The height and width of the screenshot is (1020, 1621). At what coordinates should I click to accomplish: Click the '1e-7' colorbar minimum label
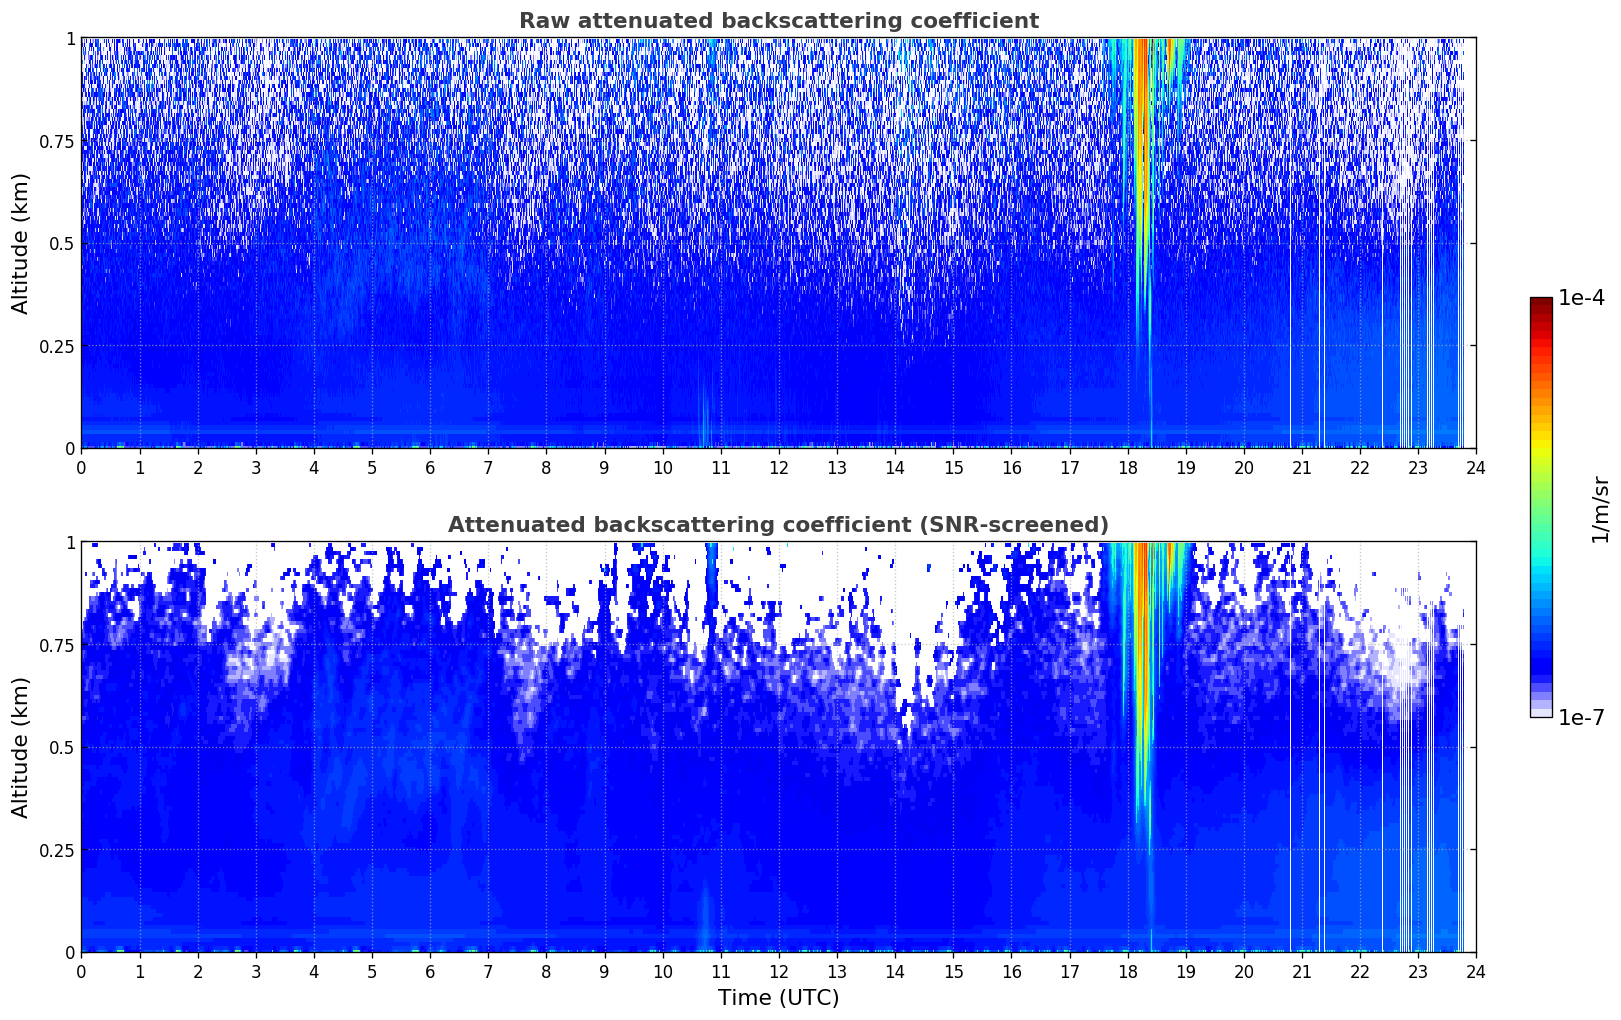pyautogui.click(x=1581, y=718)
